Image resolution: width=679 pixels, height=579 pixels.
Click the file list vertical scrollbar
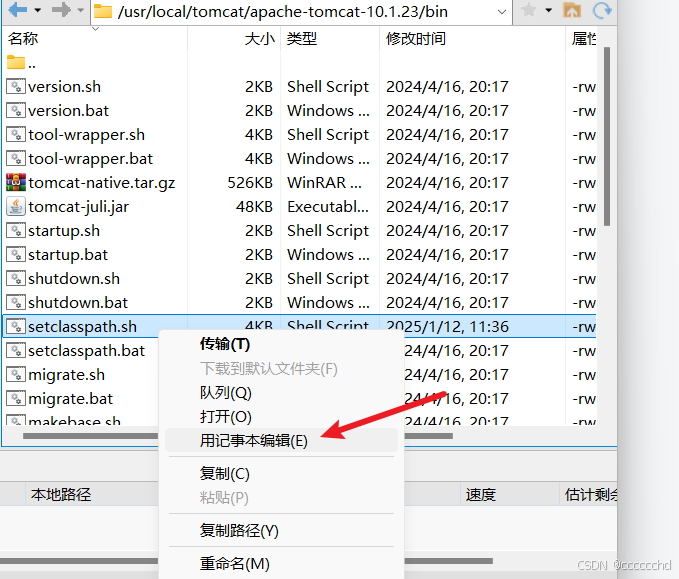coord(607,136)
